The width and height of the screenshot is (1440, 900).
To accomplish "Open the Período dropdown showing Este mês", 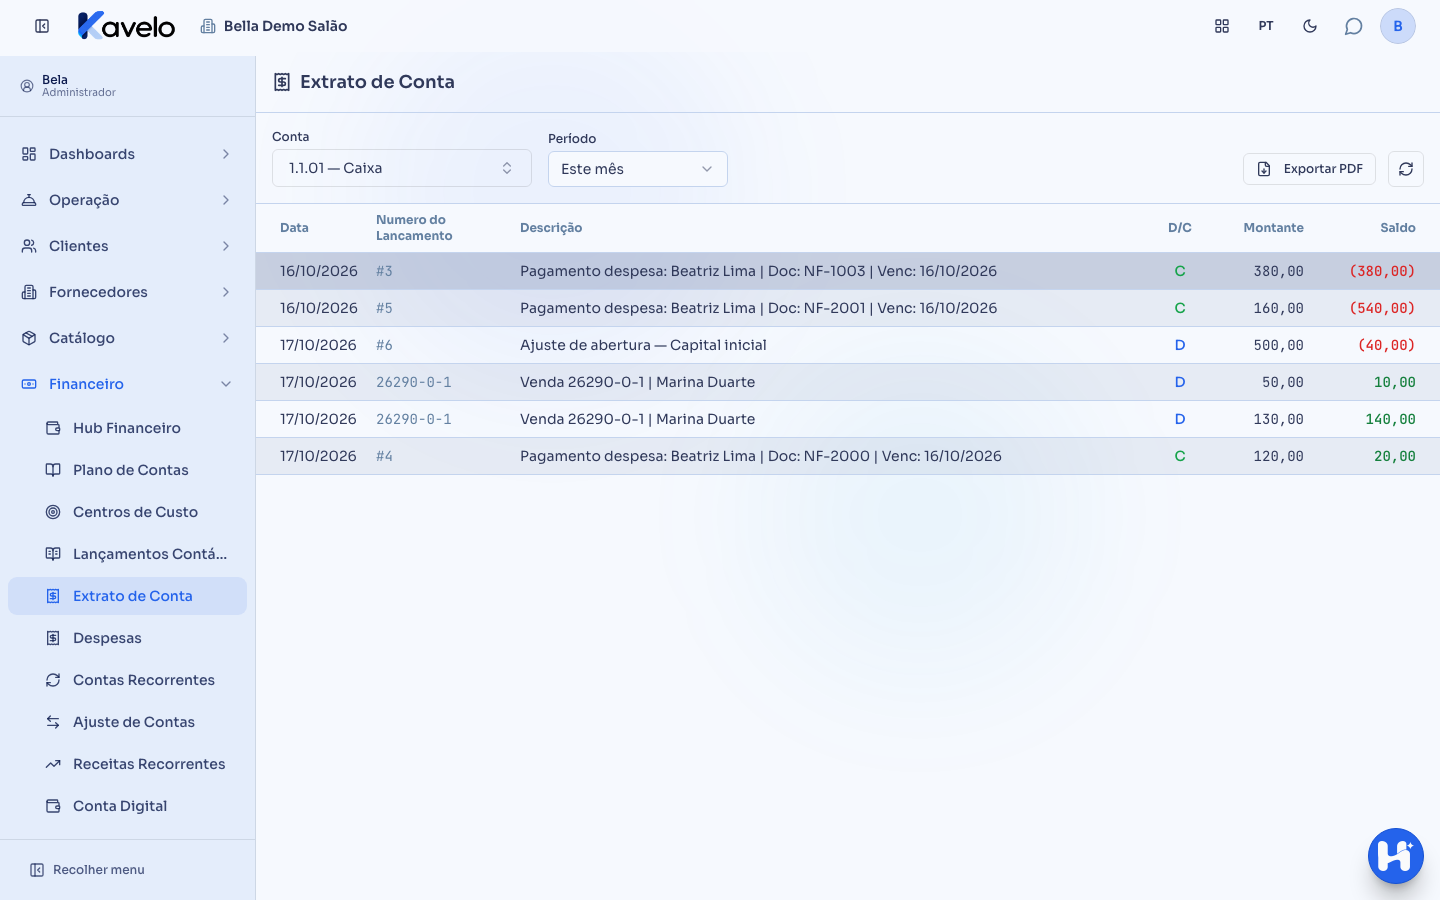I will 637,169.
